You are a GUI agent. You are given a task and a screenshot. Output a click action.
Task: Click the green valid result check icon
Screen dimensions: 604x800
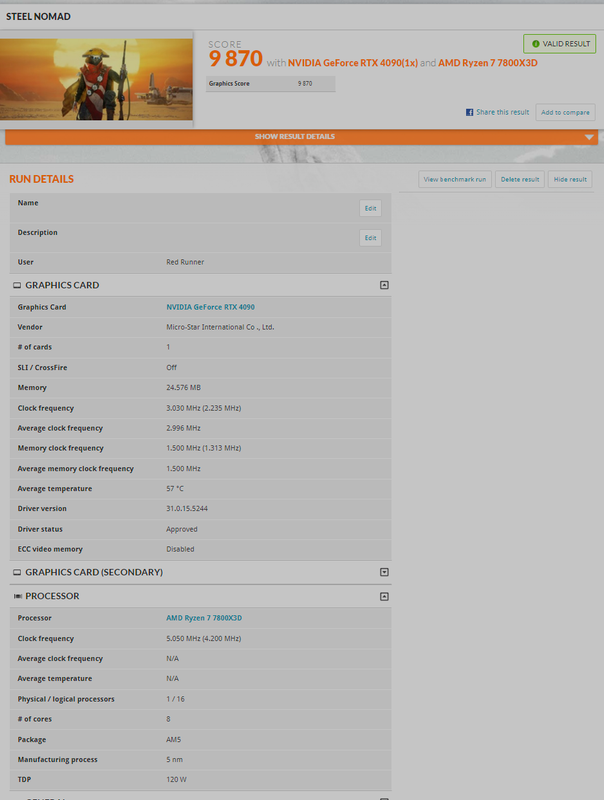pos(536,44)
